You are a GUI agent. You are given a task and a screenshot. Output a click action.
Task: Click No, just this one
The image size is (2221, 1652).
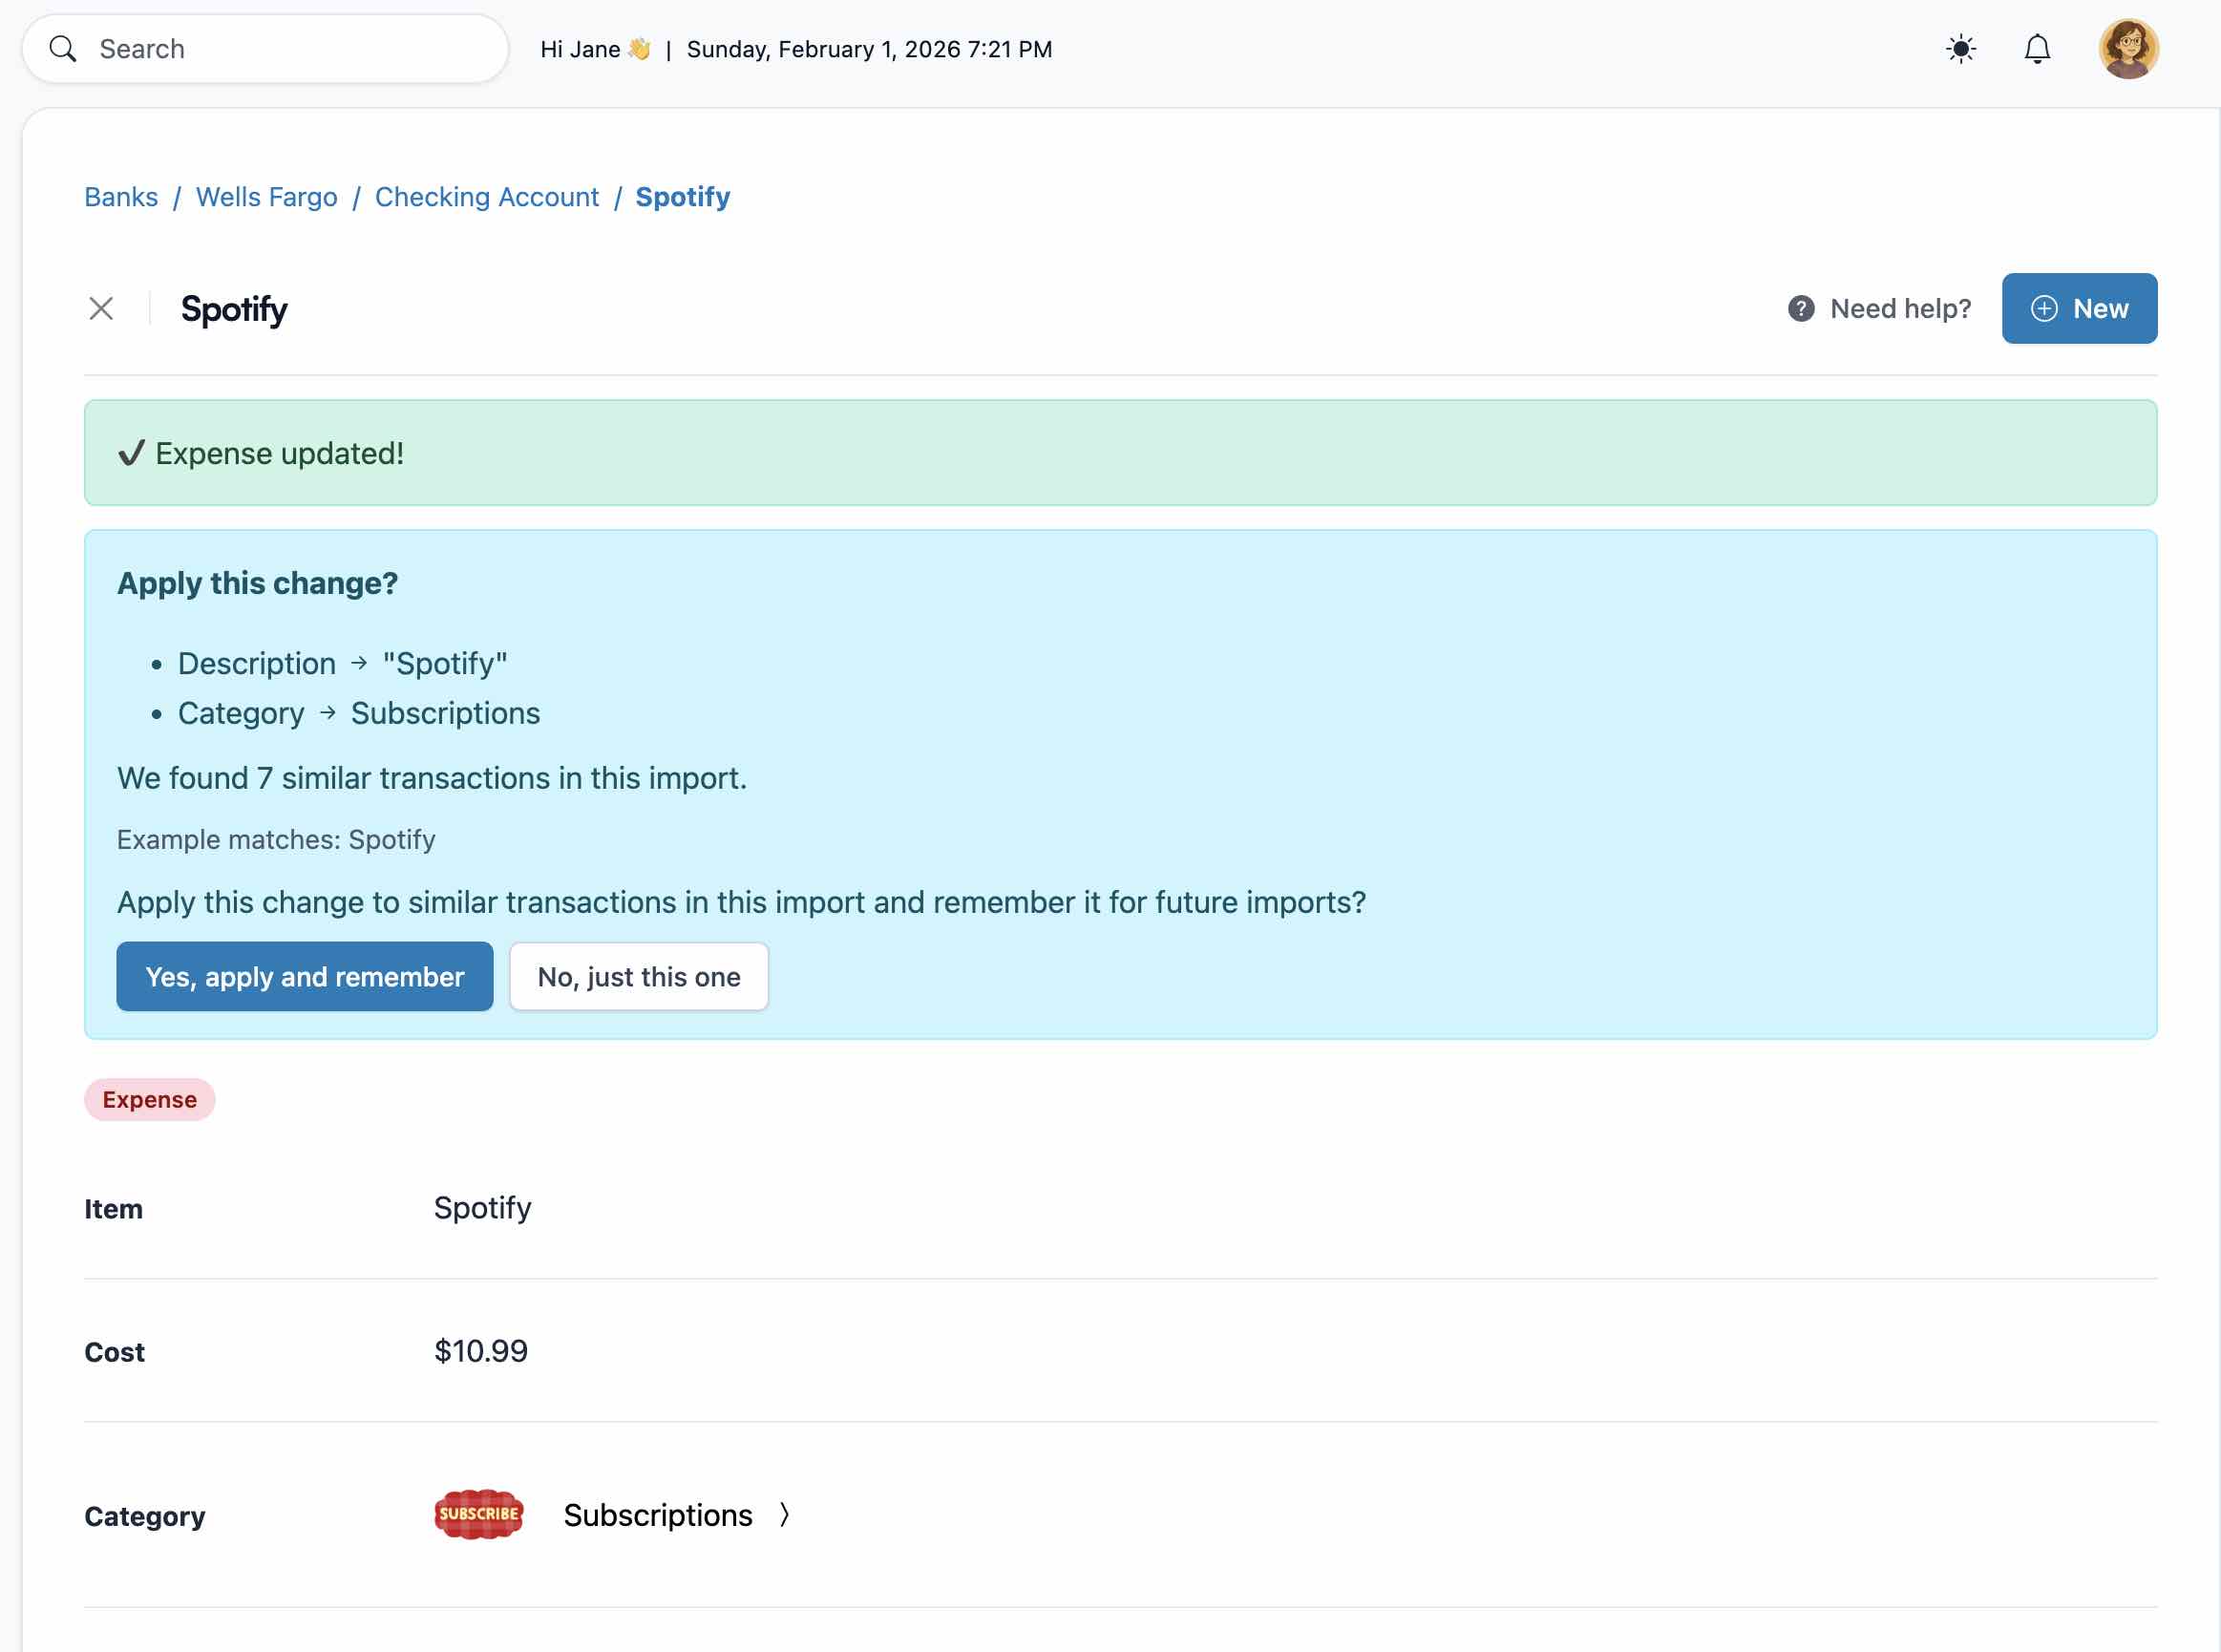tap(639, 977)
